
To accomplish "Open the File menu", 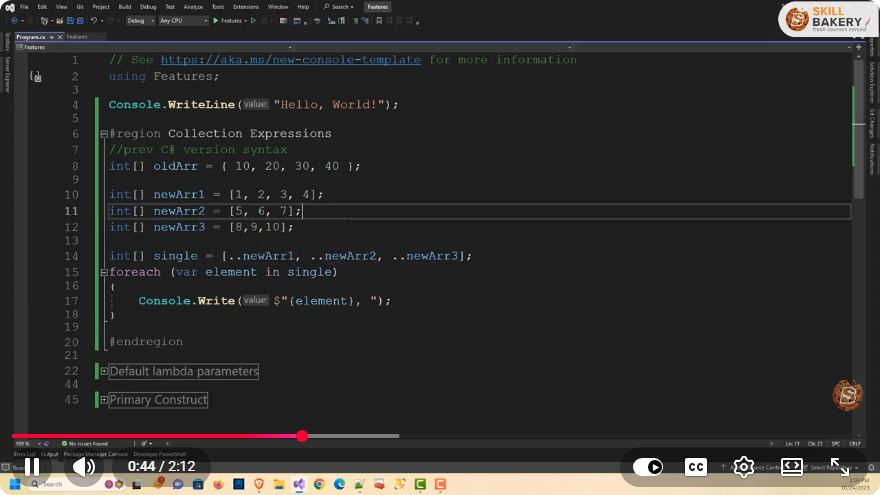I will 24,7.
